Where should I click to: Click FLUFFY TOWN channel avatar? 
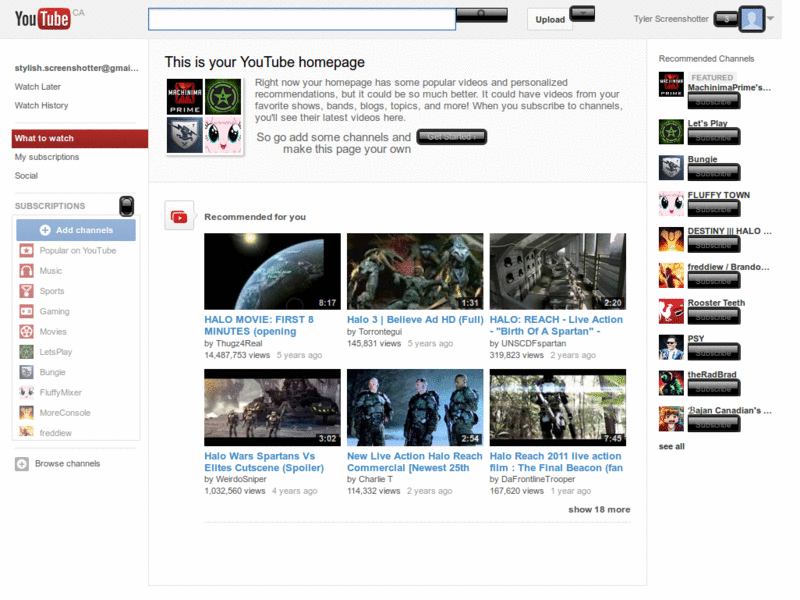[x=671, y=204]
